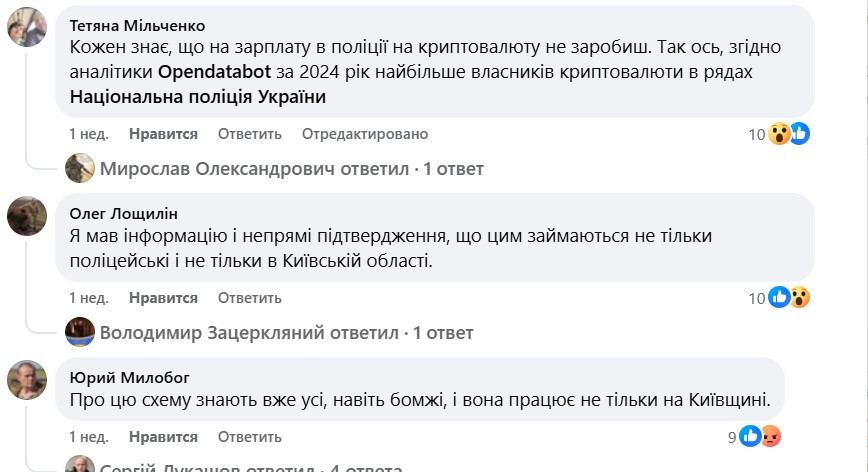The width and height of the screenshot is (868, 472).
Task: Click Тетяна Мільченко's profile avatar
Action: click(27, 27)
